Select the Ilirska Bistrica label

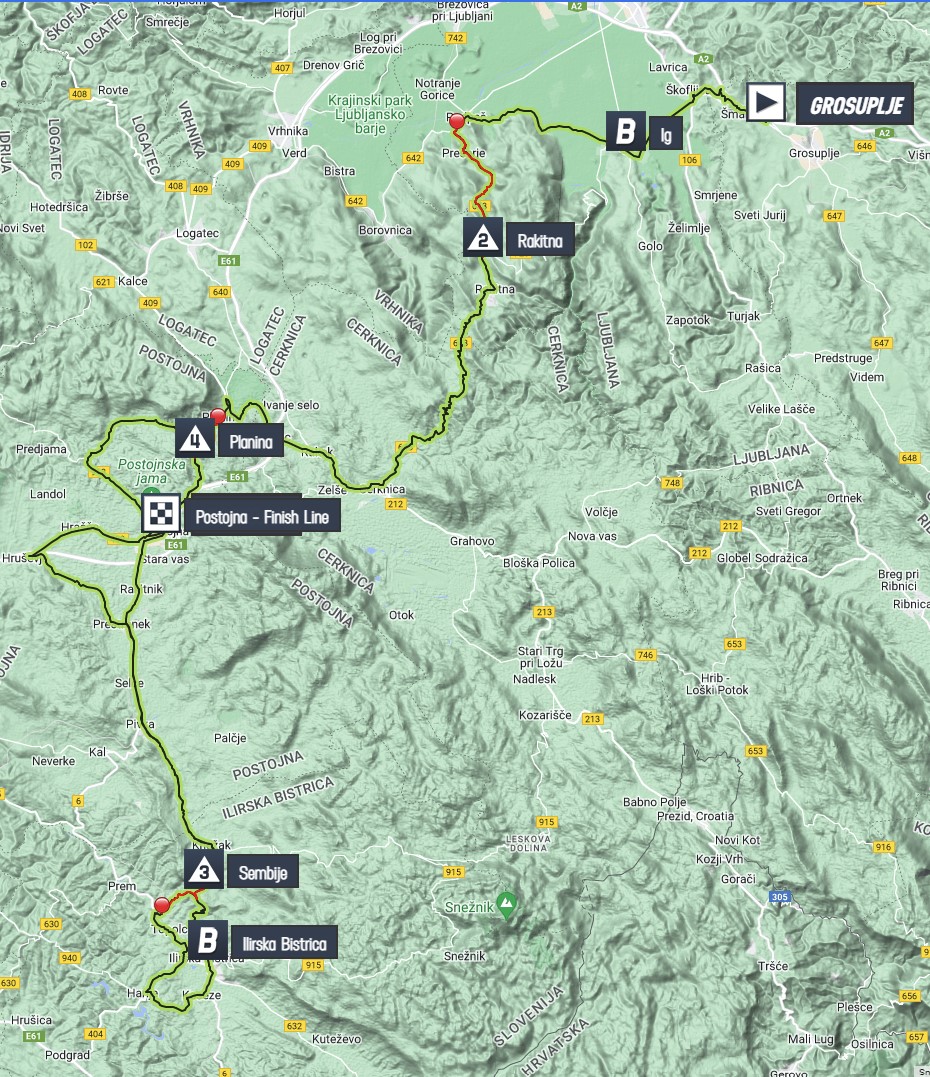pyautogui.click(x=284, y=943)
